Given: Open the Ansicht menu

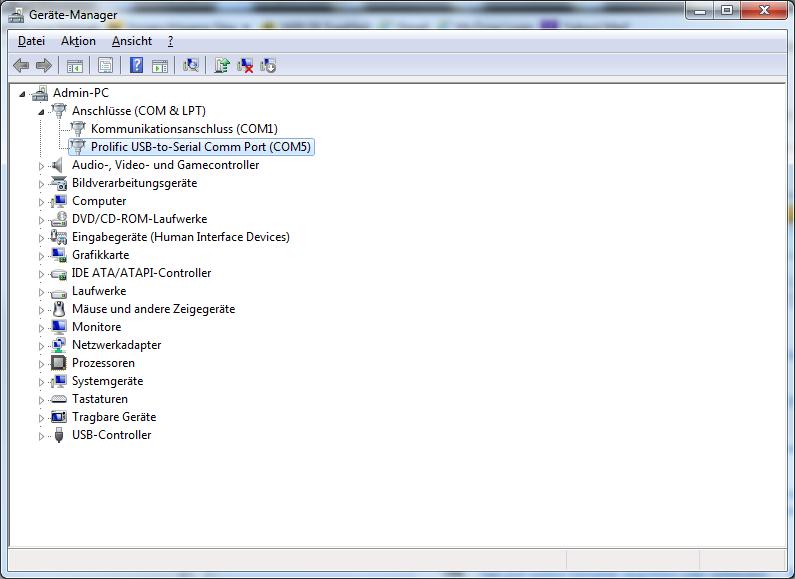Looking at the screenshot, I should coord(132,41).
